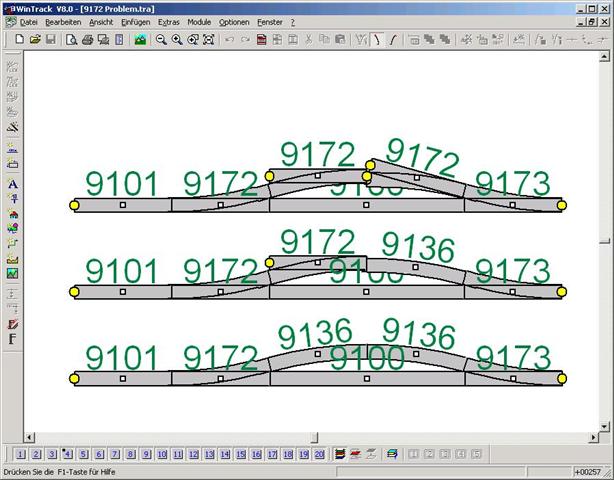Toggle layer 5 button
The image size is (614, 480).
pos(83,454)
